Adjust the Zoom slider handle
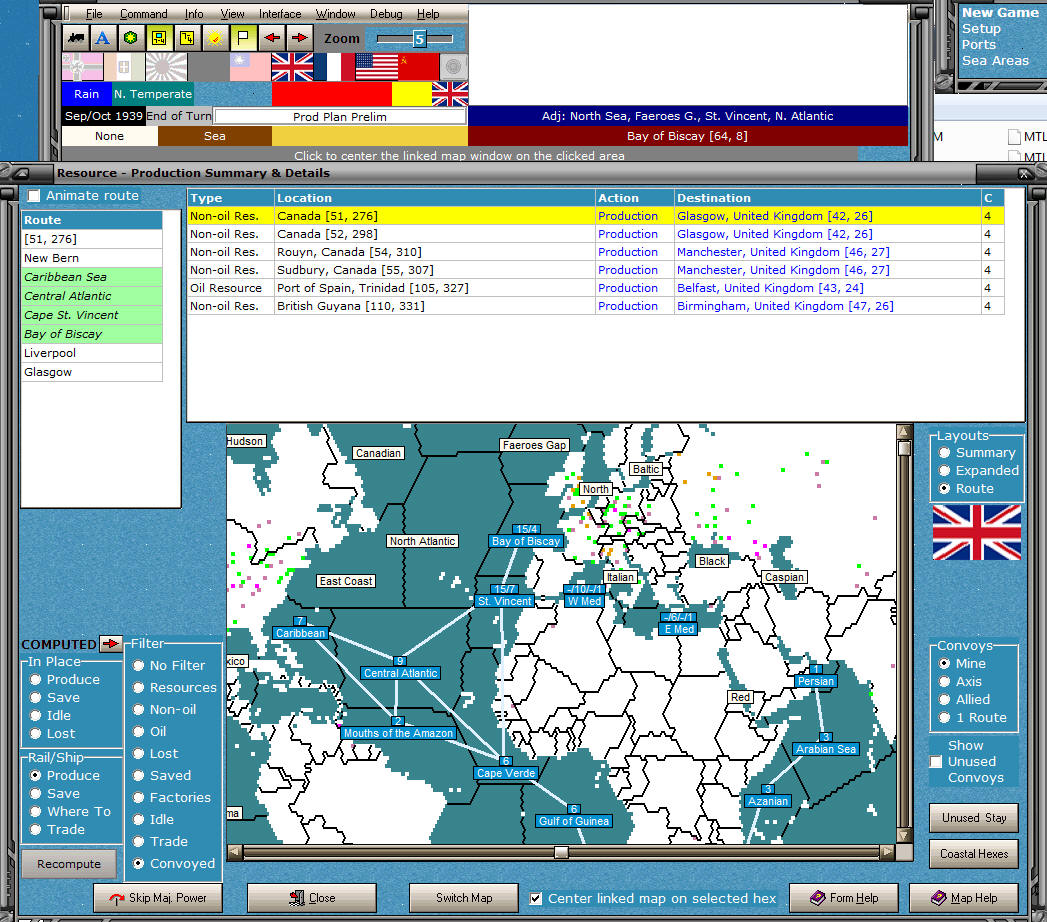 [420, 39]
